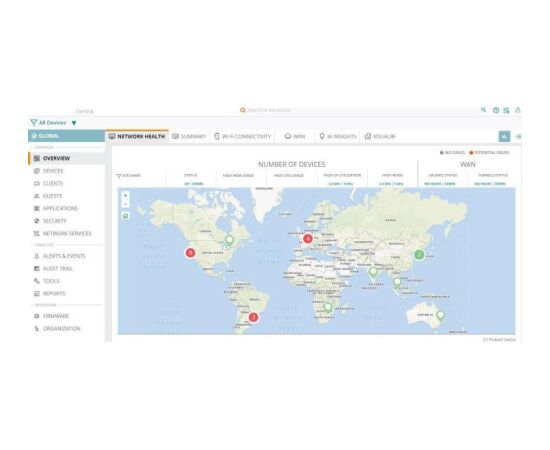Click the High CH Utilization column header
Viewport: 550px width, 450px height.
point(342,175)
